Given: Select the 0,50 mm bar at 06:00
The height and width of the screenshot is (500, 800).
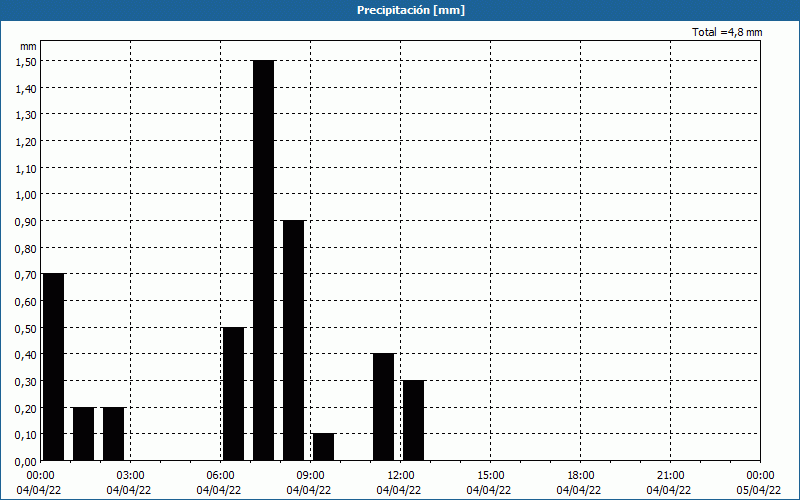Looking at the screenshot, I should (234, 394).
